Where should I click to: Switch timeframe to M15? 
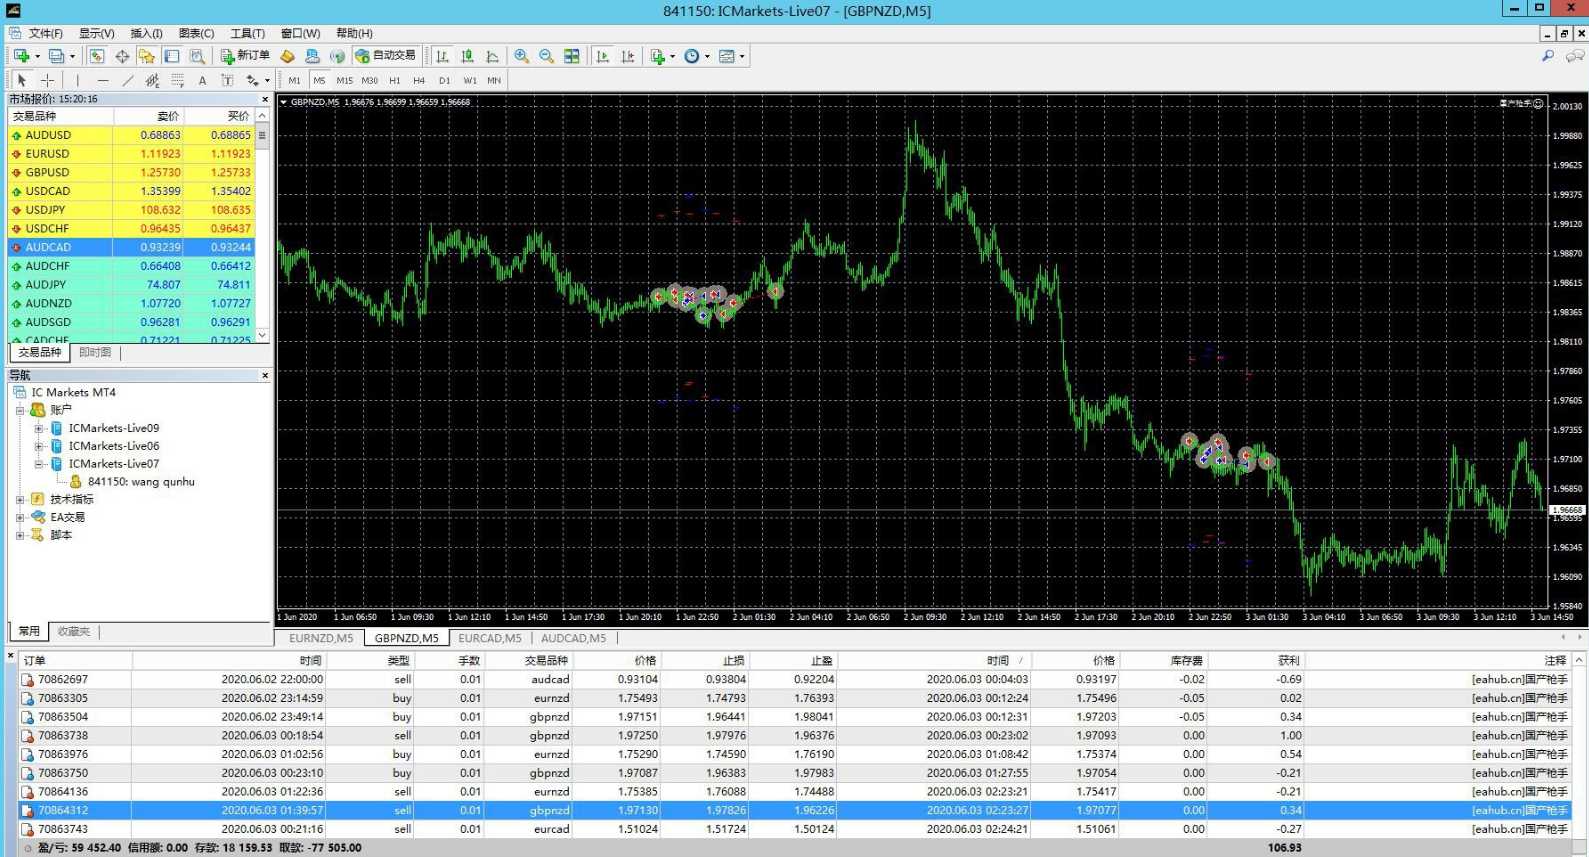point(344,80)
